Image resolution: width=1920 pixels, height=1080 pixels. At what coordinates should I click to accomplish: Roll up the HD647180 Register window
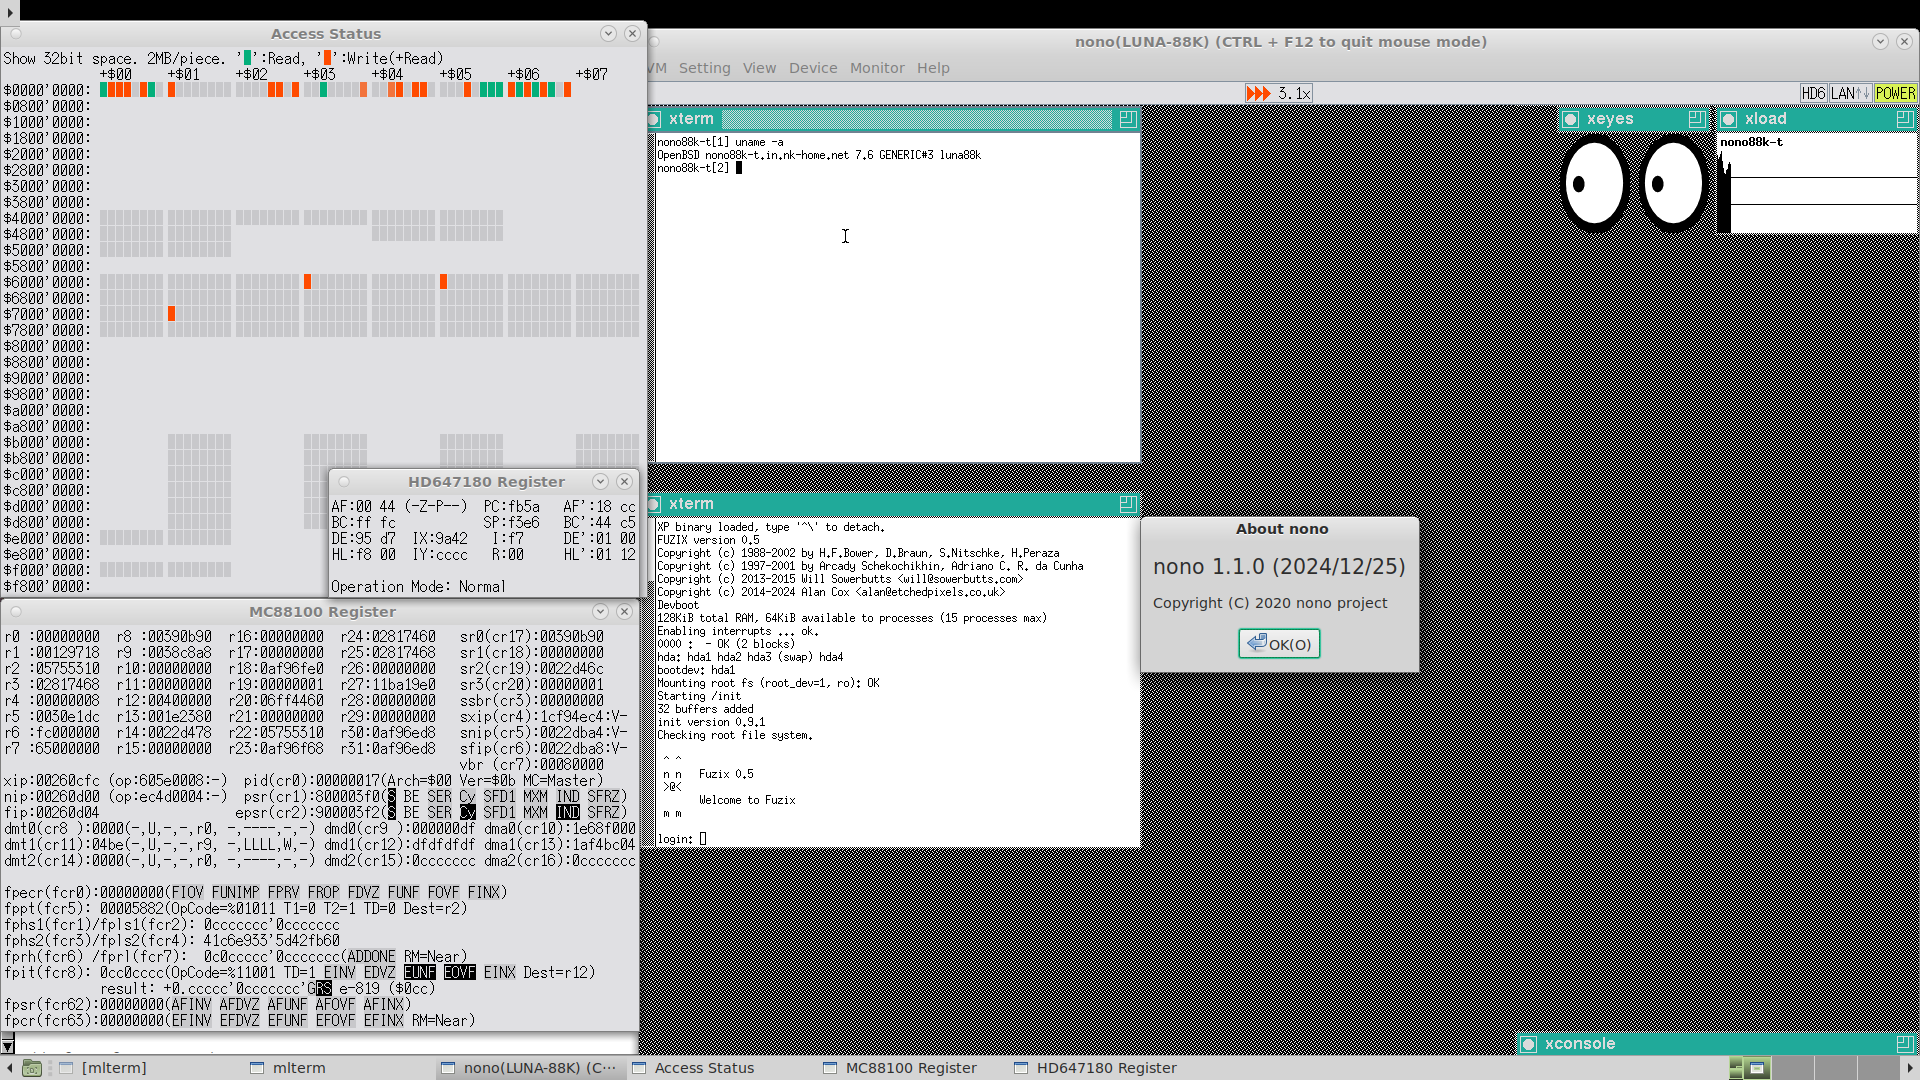click(x=600, y=482)
